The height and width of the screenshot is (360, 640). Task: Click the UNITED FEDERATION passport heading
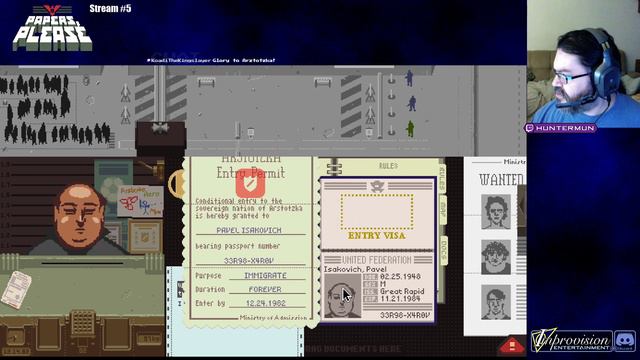[377, 260]
